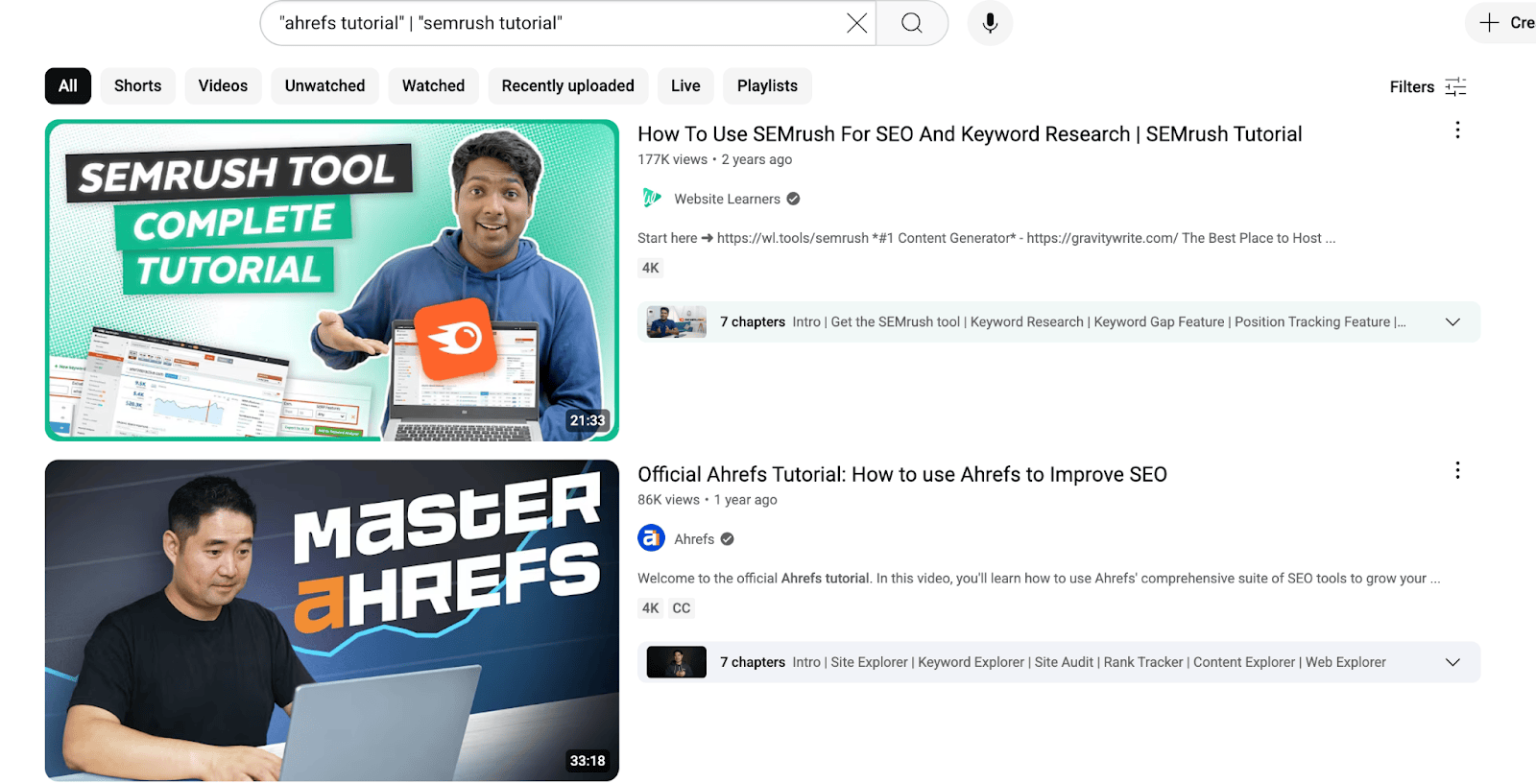Filter results by Unwatched
This screenshot has width=1536, height=783.
[325, 86]
